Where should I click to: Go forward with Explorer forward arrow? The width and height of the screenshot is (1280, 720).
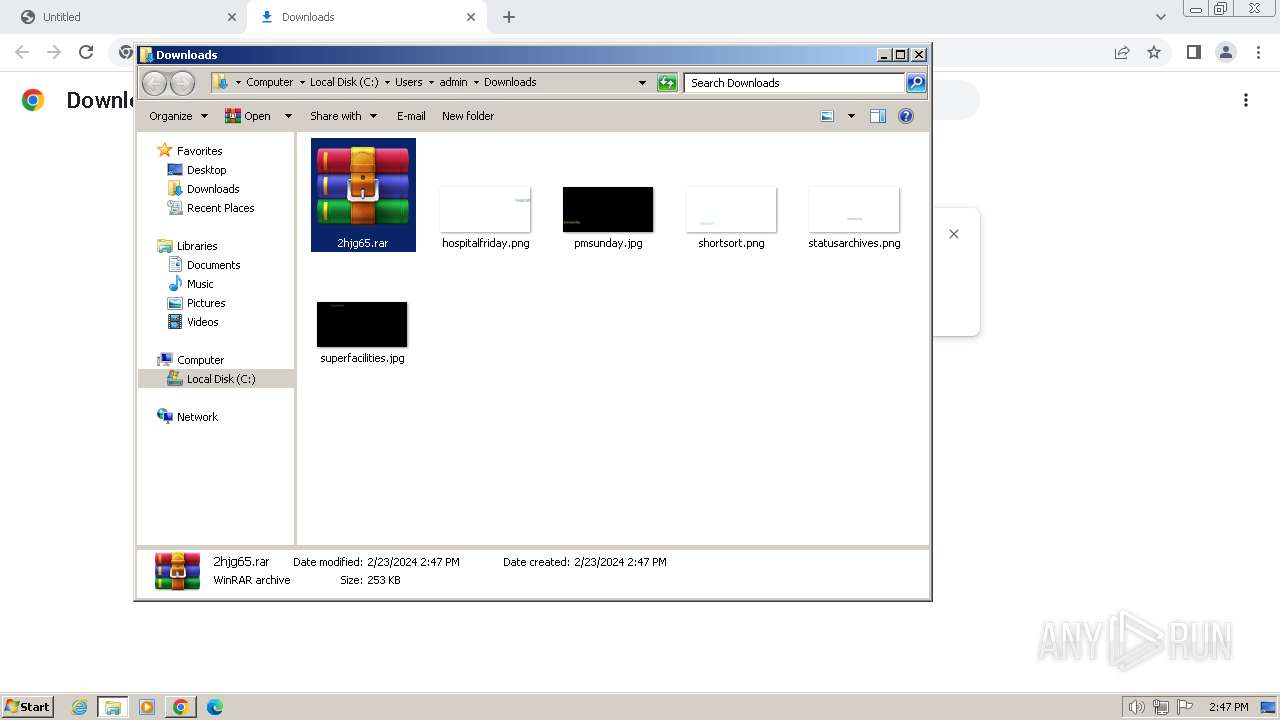(182, 83)
